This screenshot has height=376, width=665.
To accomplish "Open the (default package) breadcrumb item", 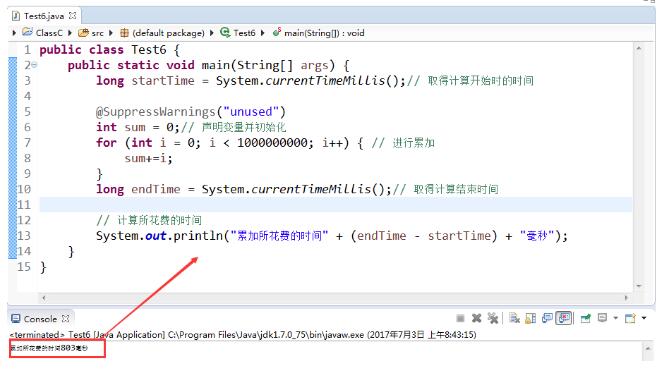I will coord(168,33).
